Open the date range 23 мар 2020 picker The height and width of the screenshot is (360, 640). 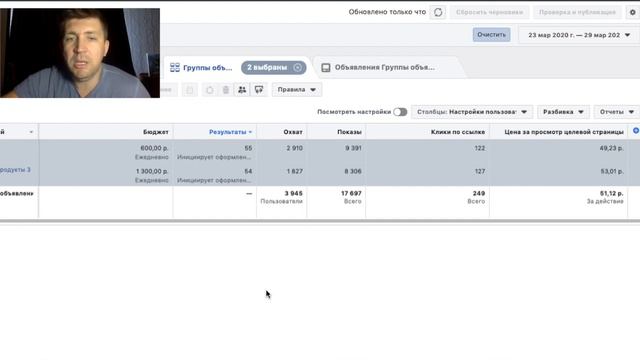click(579, 35)
